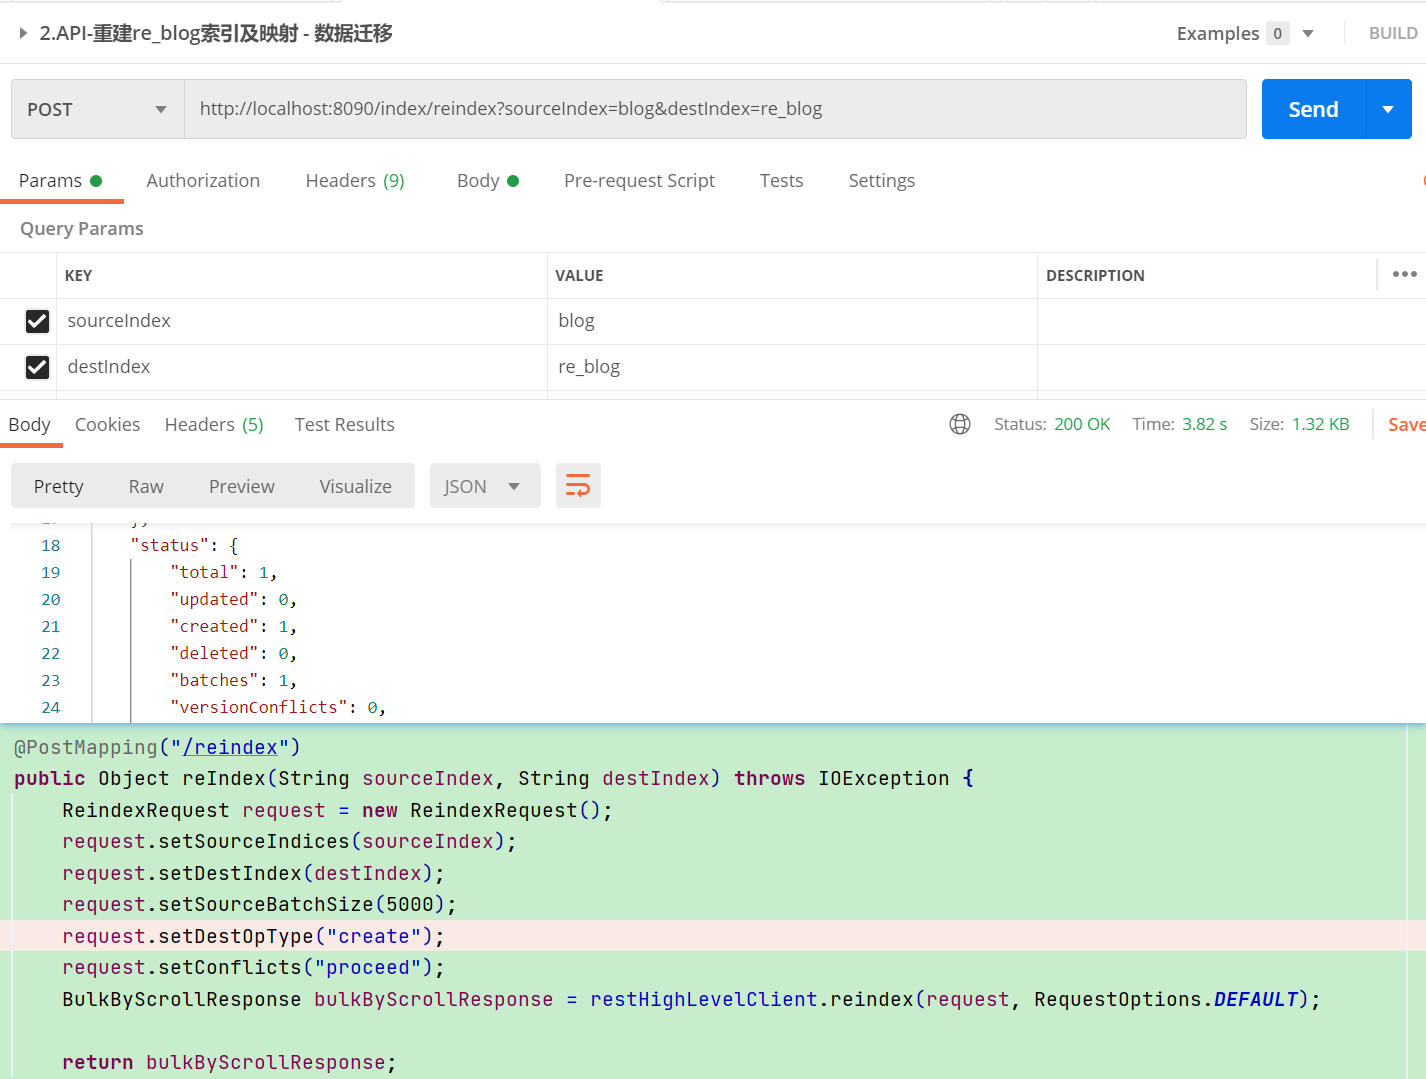This screenshot has width=1426, height=1079.
Task: Select the destIndex key cell
Action: (302, 367)
